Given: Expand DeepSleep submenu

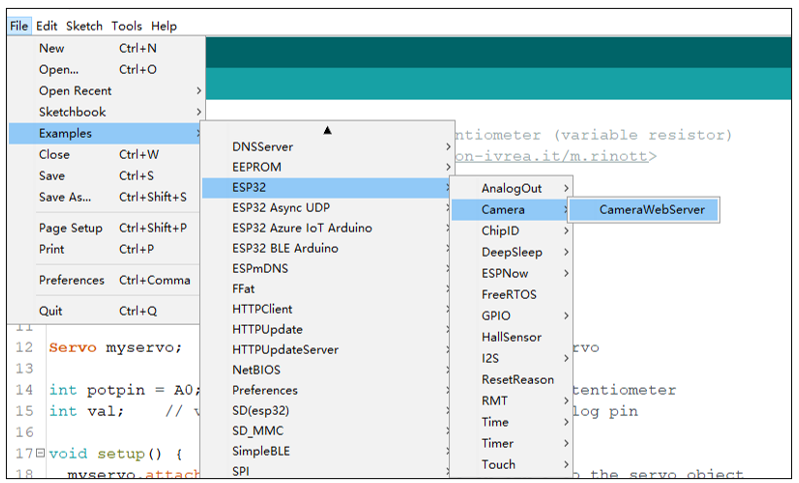Looking at the screenshot, I should coord(512,252).
